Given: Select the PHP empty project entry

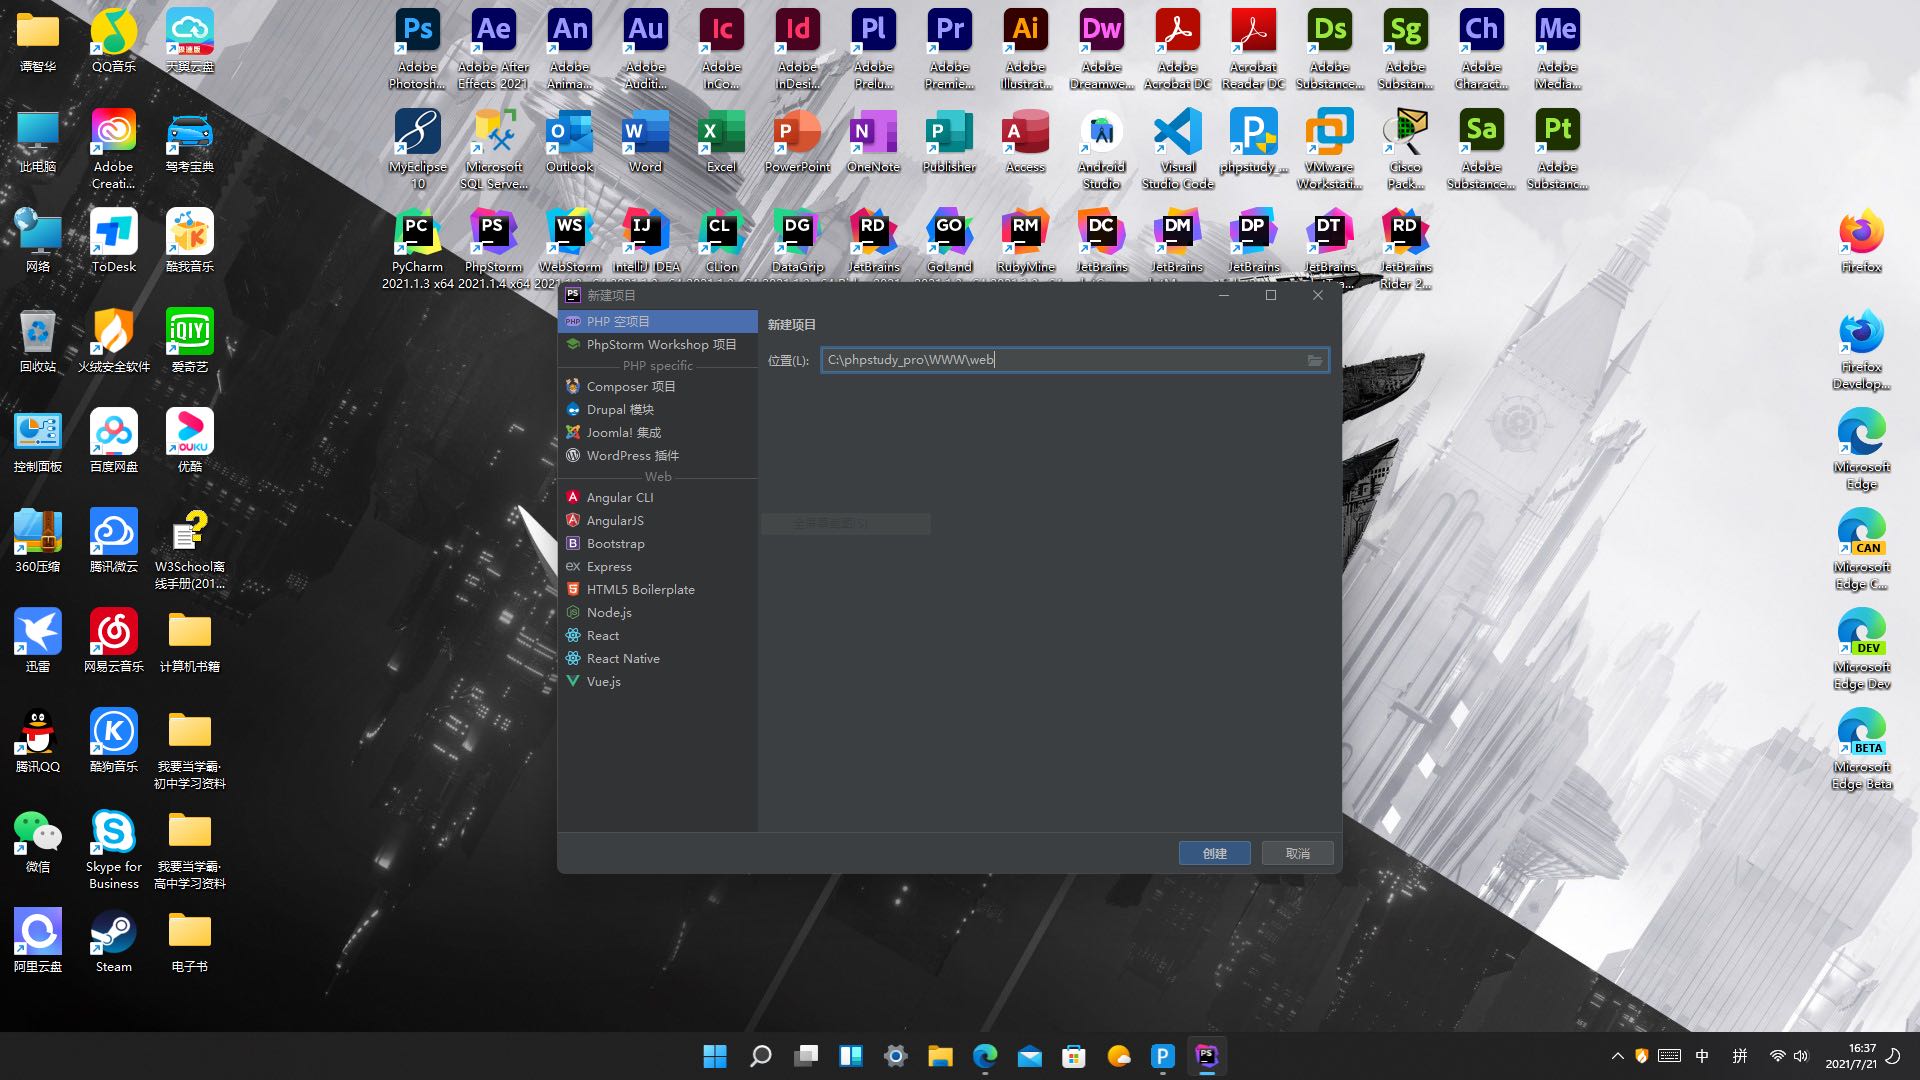Looking at the screenshot, I should [617, 321].
